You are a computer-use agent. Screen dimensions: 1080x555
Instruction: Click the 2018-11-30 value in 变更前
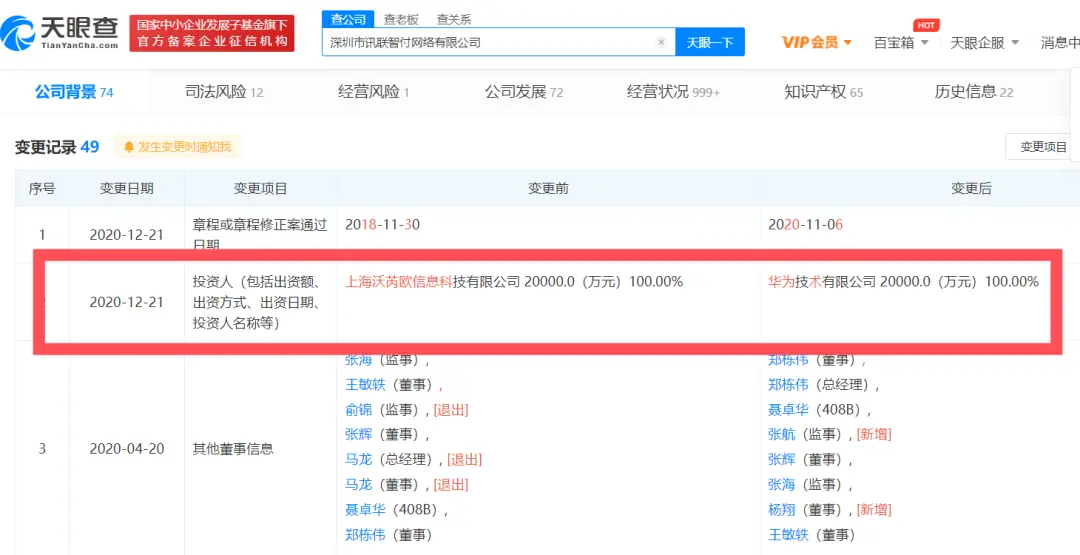[382, 224]
